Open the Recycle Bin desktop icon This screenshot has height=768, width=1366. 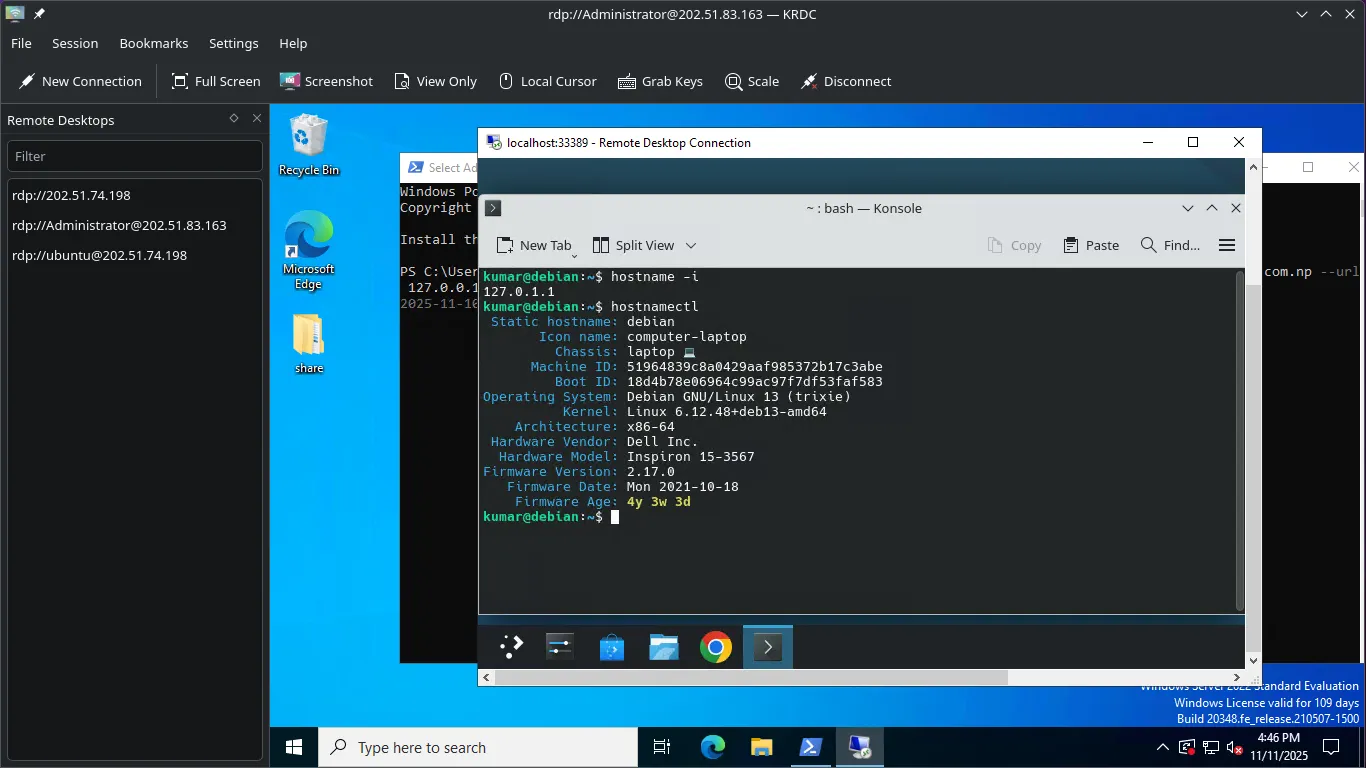[308, 145]
